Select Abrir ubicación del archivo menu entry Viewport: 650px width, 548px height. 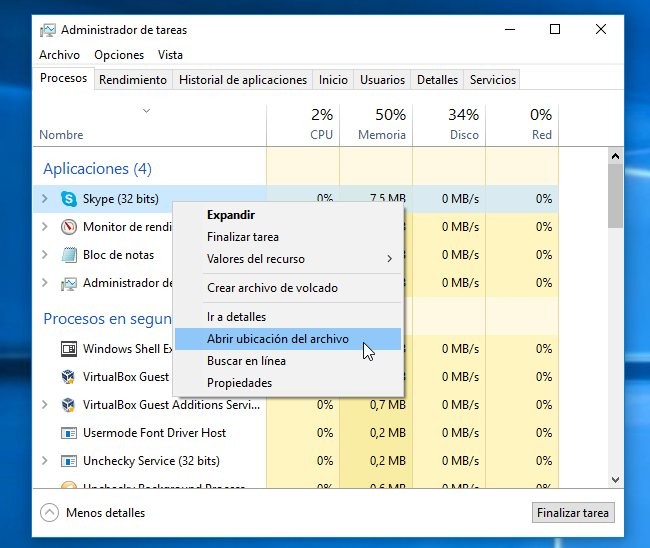277,339
